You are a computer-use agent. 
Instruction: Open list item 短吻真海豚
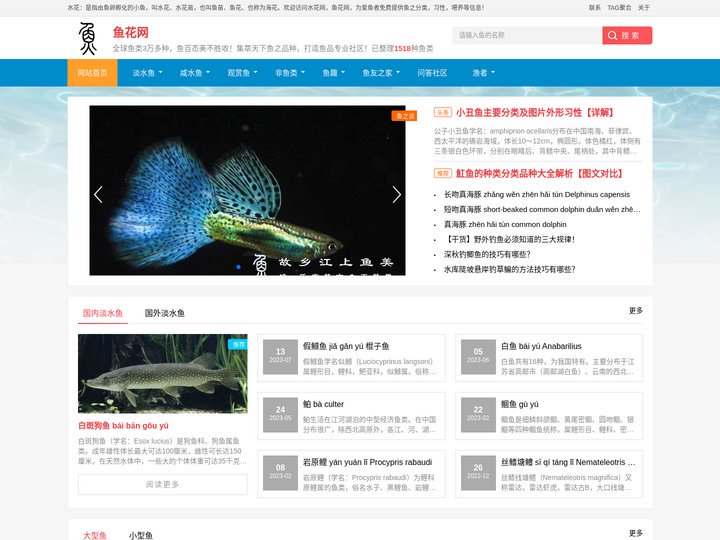pyautogui.click(x=542, y=209)
